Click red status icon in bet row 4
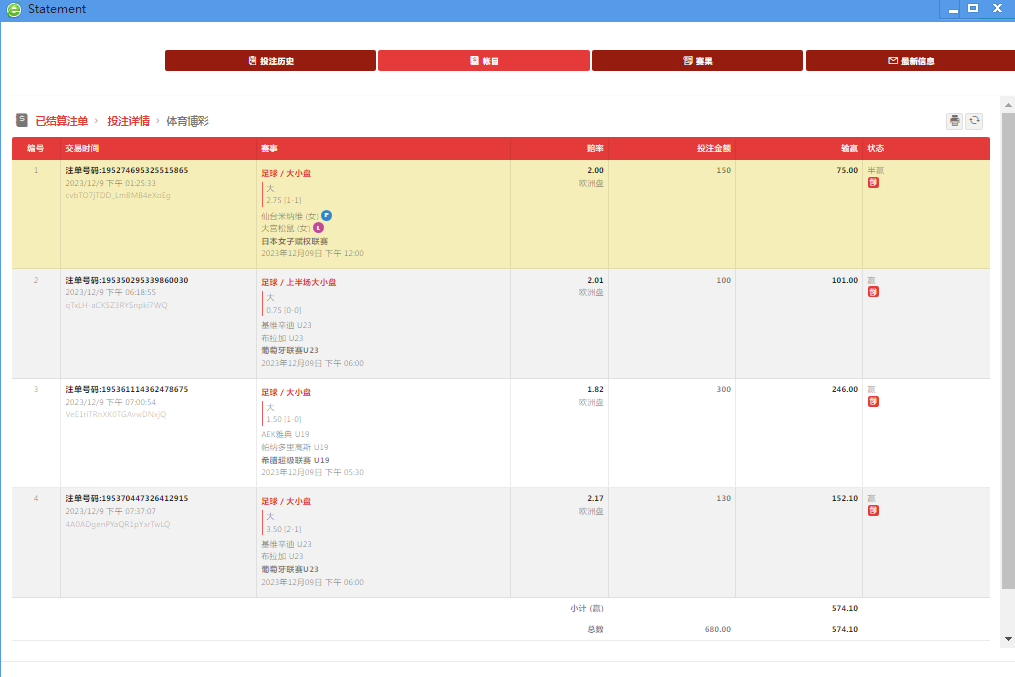This screenshot has height=677, width=1015. (x=873, y=511)
